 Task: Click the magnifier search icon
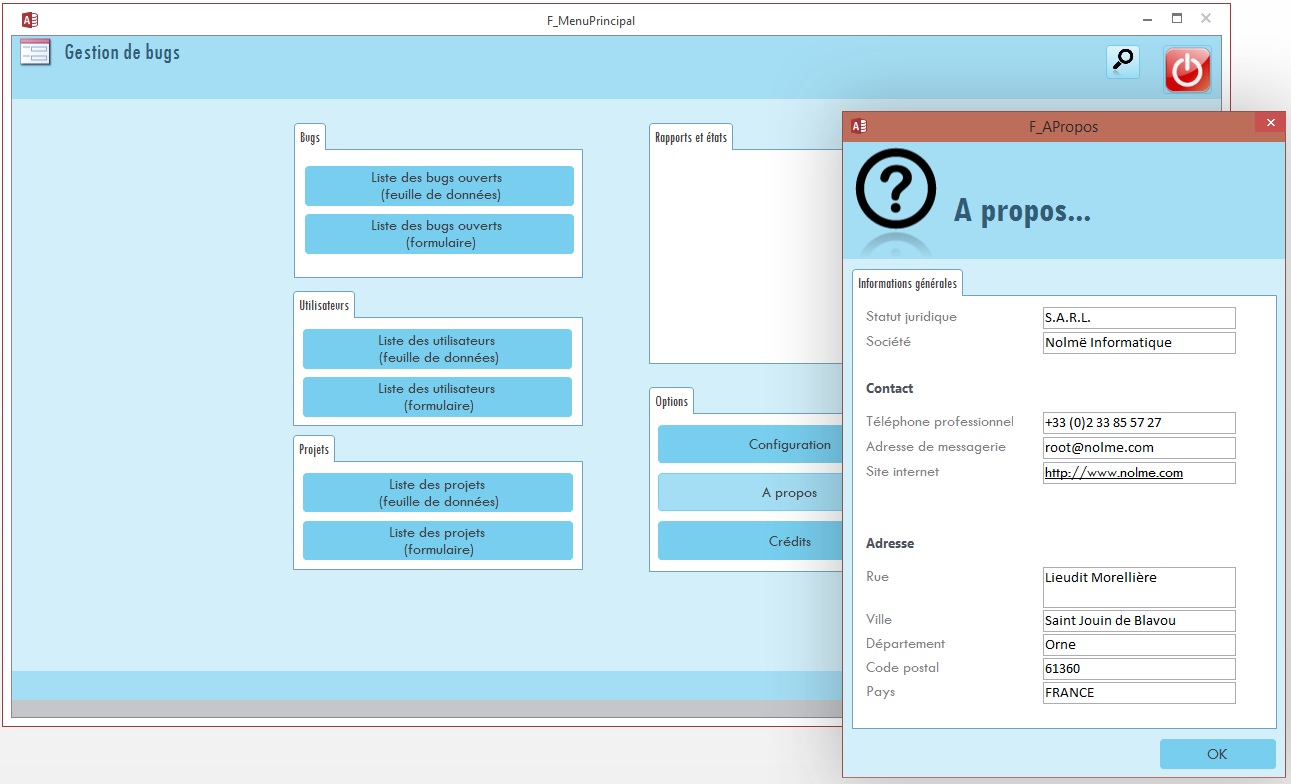pyautogui.click(x=1123, y=62)
